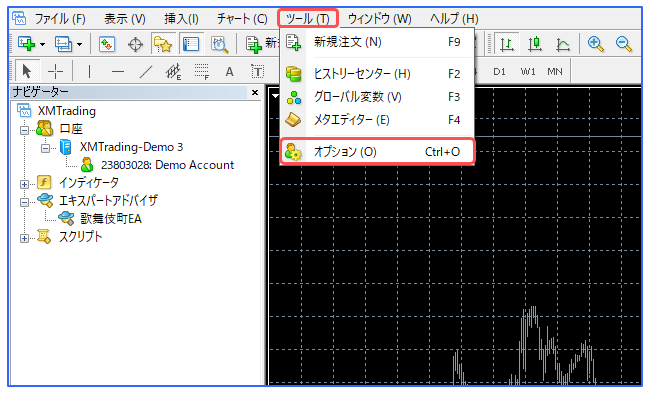Open the Strategy Tester magnifier icon
Screen dimensions: 649x394
(x=219, y=44)
